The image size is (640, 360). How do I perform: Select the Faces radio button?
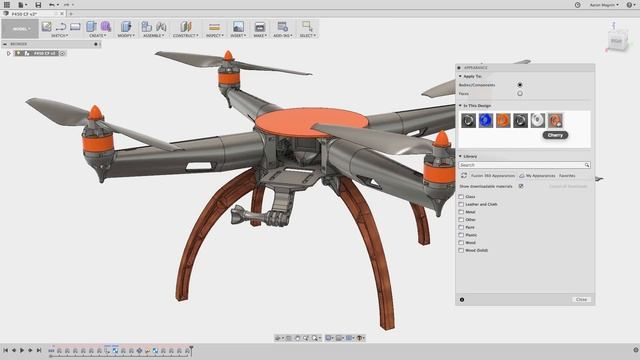coord(520,93)
